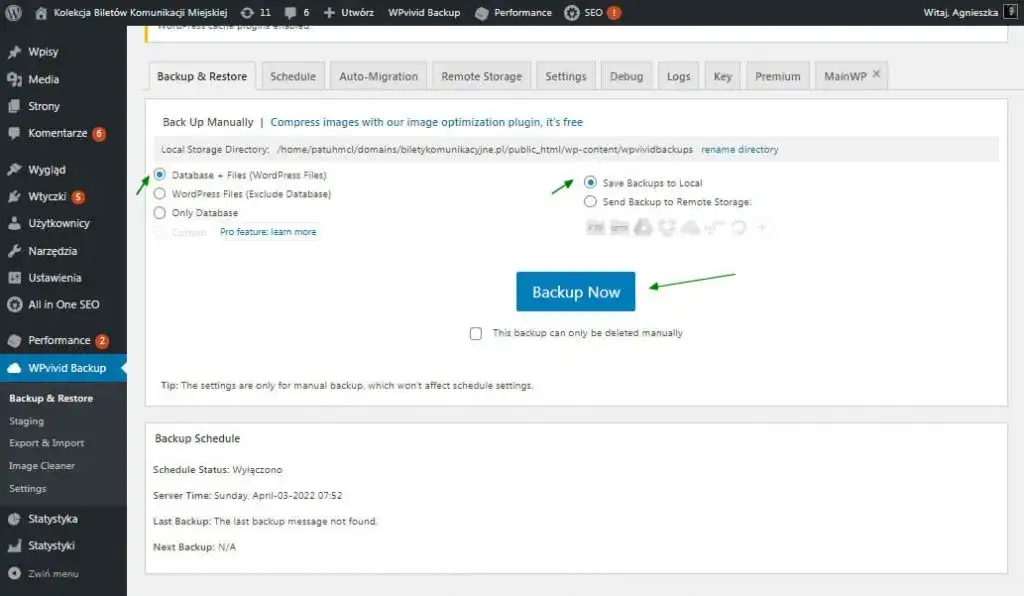Click the Użytkownicy user icon in sidebar
This screenshot has width=1024, height=596.
point(14,223)
